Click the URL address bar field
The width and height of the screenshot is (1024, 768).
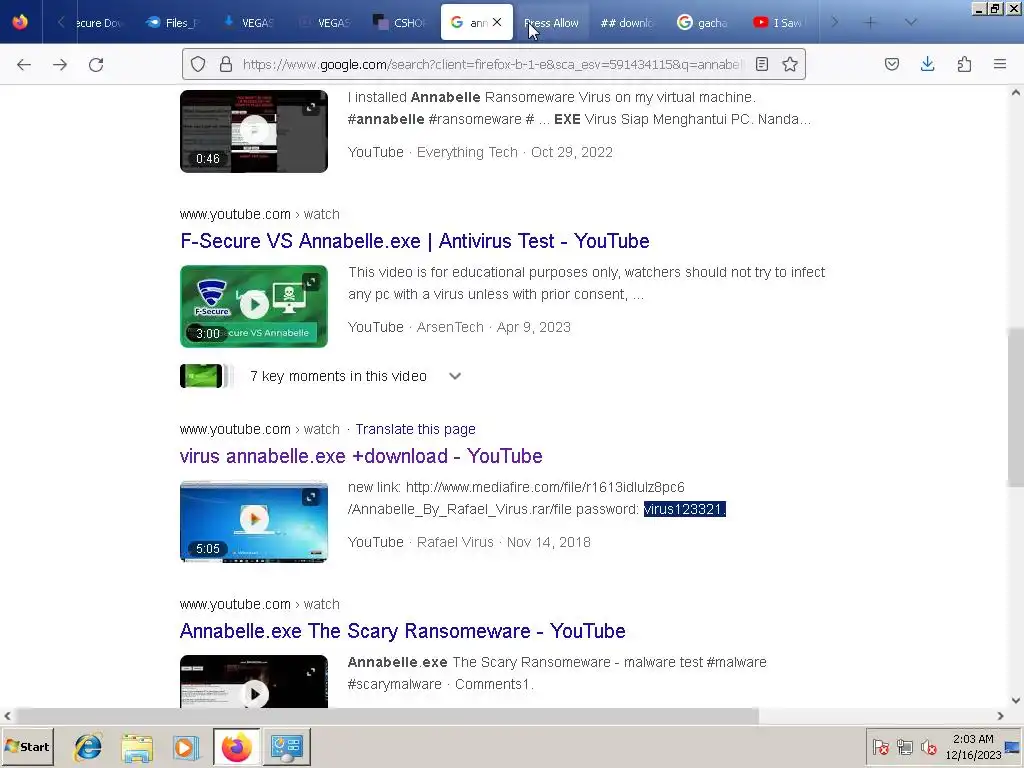tap(493, 64)
